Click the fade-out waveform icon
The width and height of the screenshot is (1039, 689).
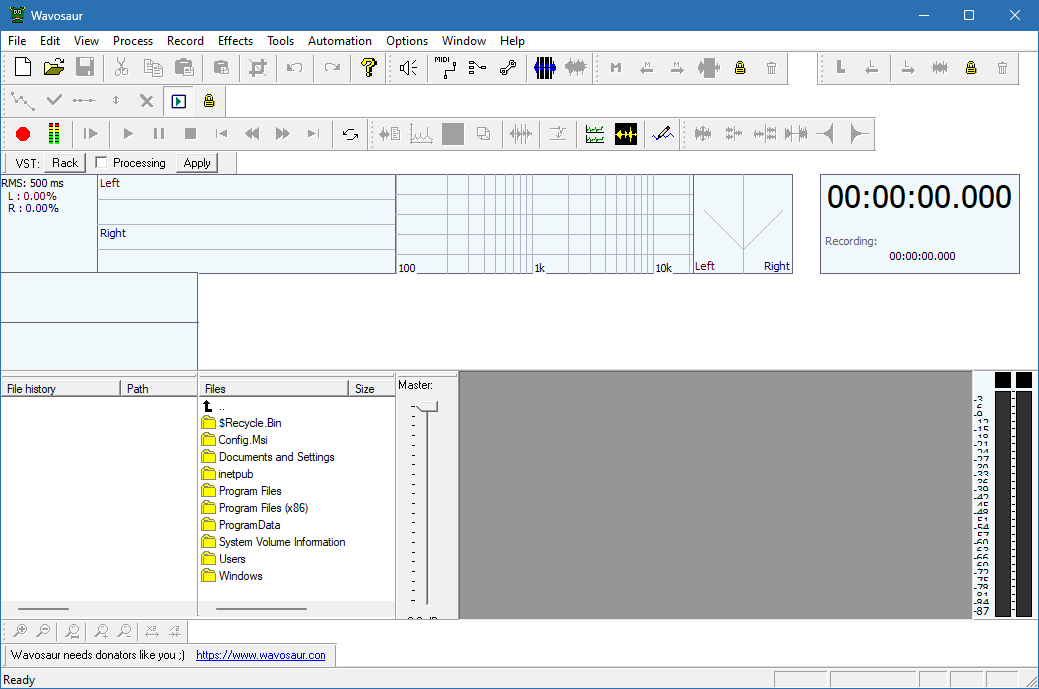click(x=858, y=134)
